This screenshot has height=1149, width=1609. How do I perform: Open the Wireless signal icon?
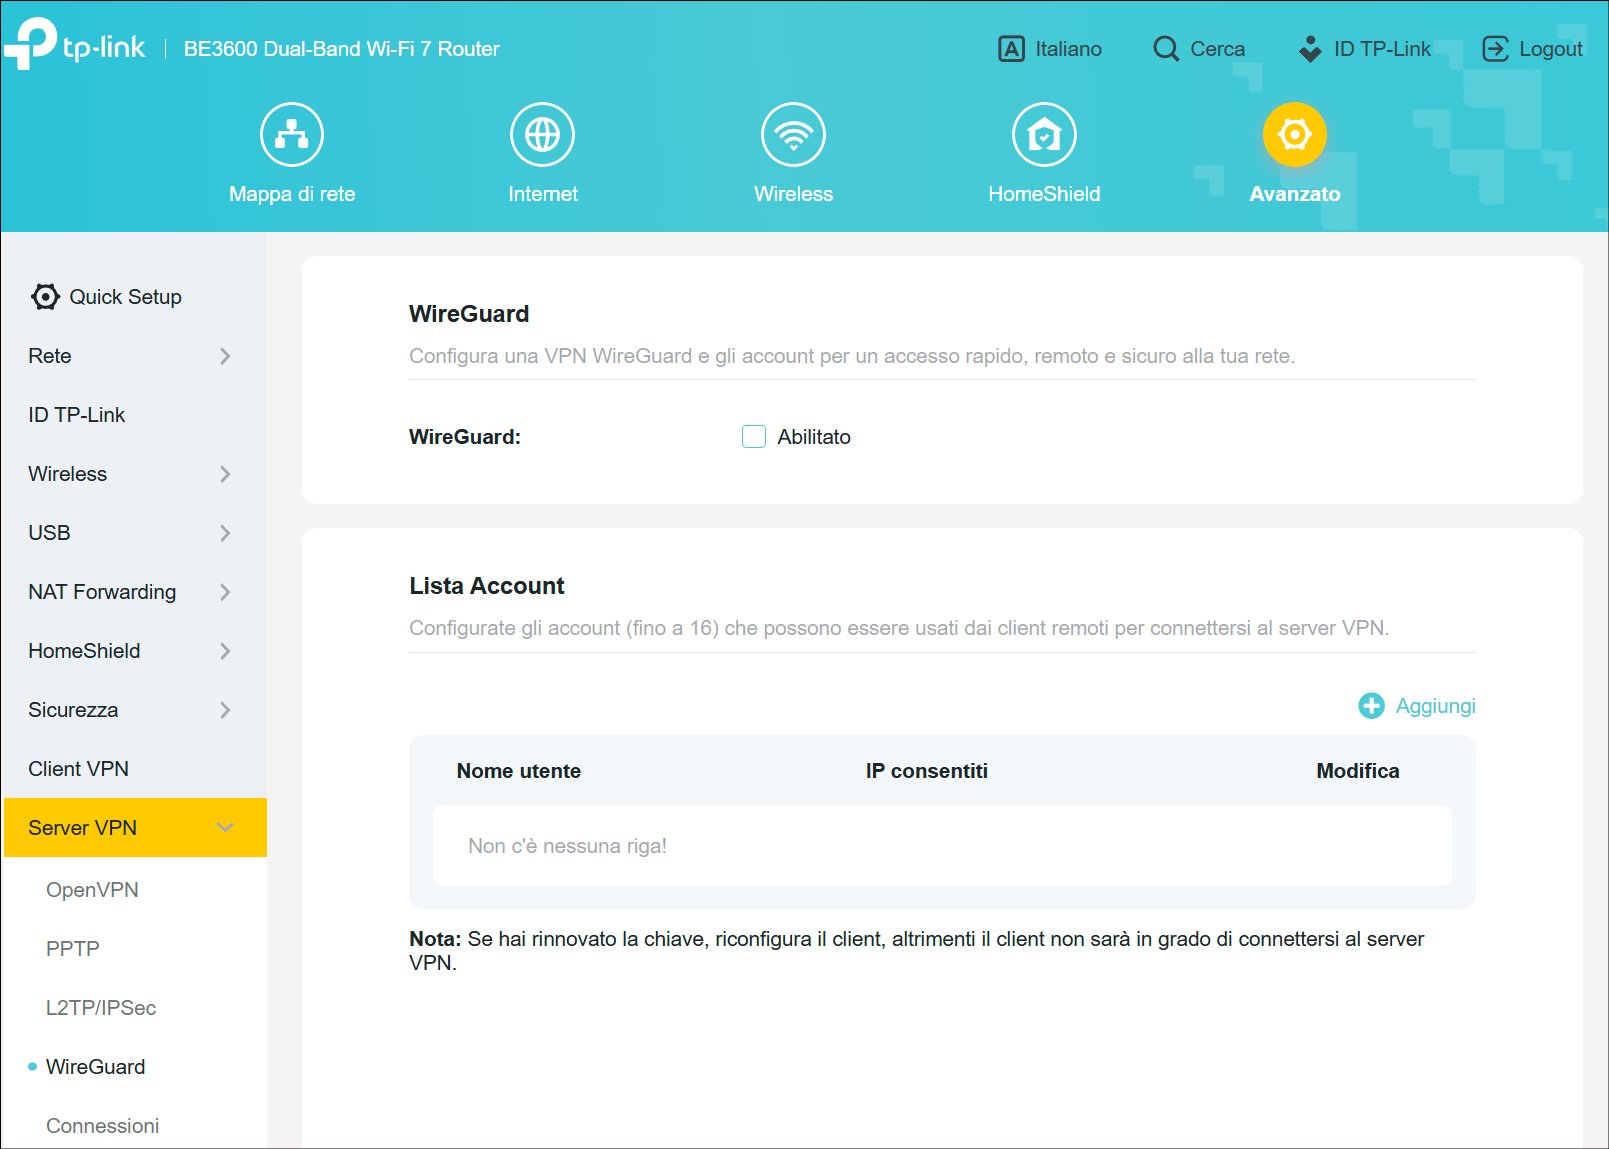tap(793, 134)
